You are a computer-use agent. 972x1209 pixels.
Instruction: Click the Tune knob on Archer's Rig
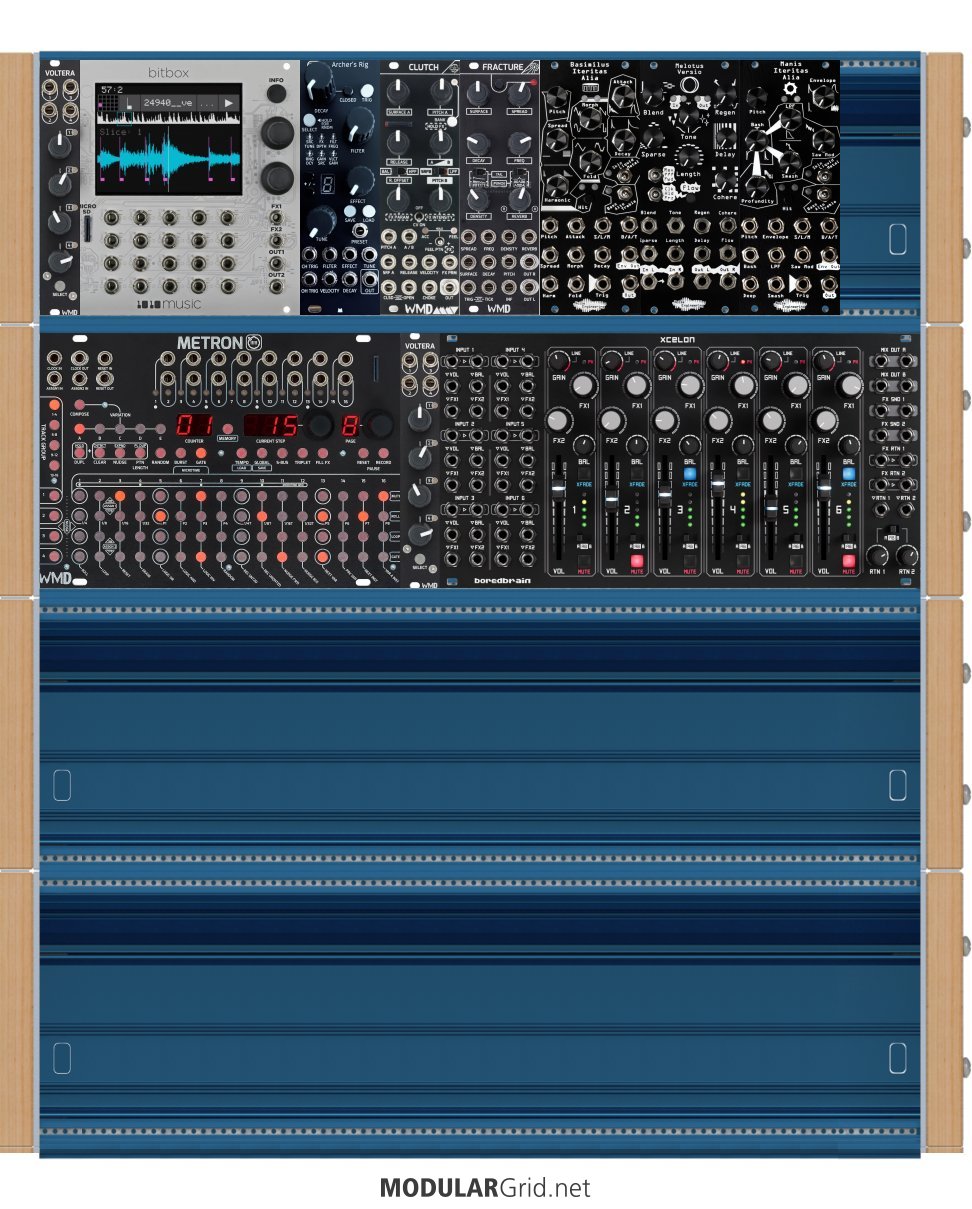pos(321,220)
